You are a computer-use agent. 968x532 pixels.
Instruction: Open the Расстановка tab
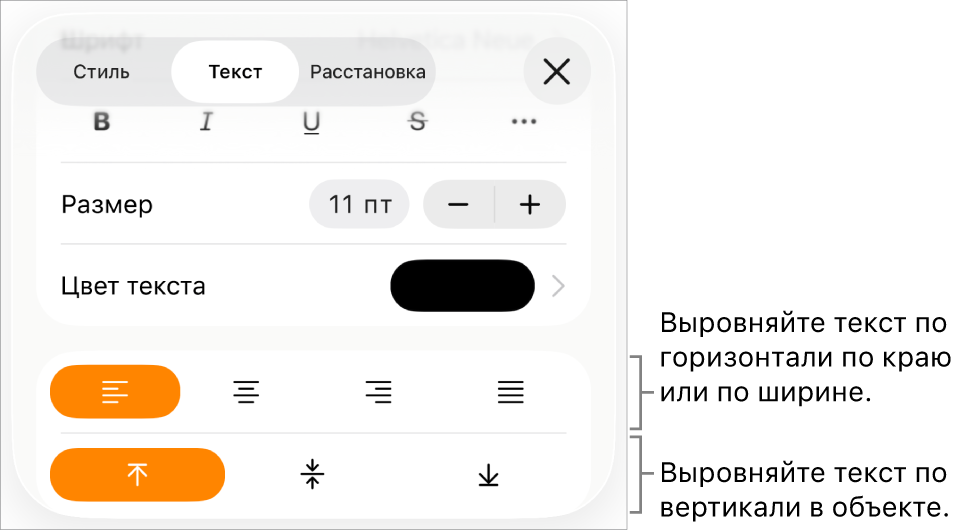[x=368, y=72]
